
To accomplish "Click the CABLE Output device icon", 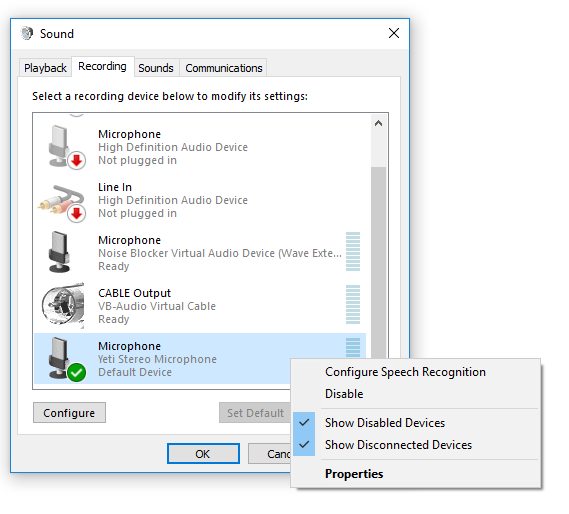I will (x=62, y=306).
